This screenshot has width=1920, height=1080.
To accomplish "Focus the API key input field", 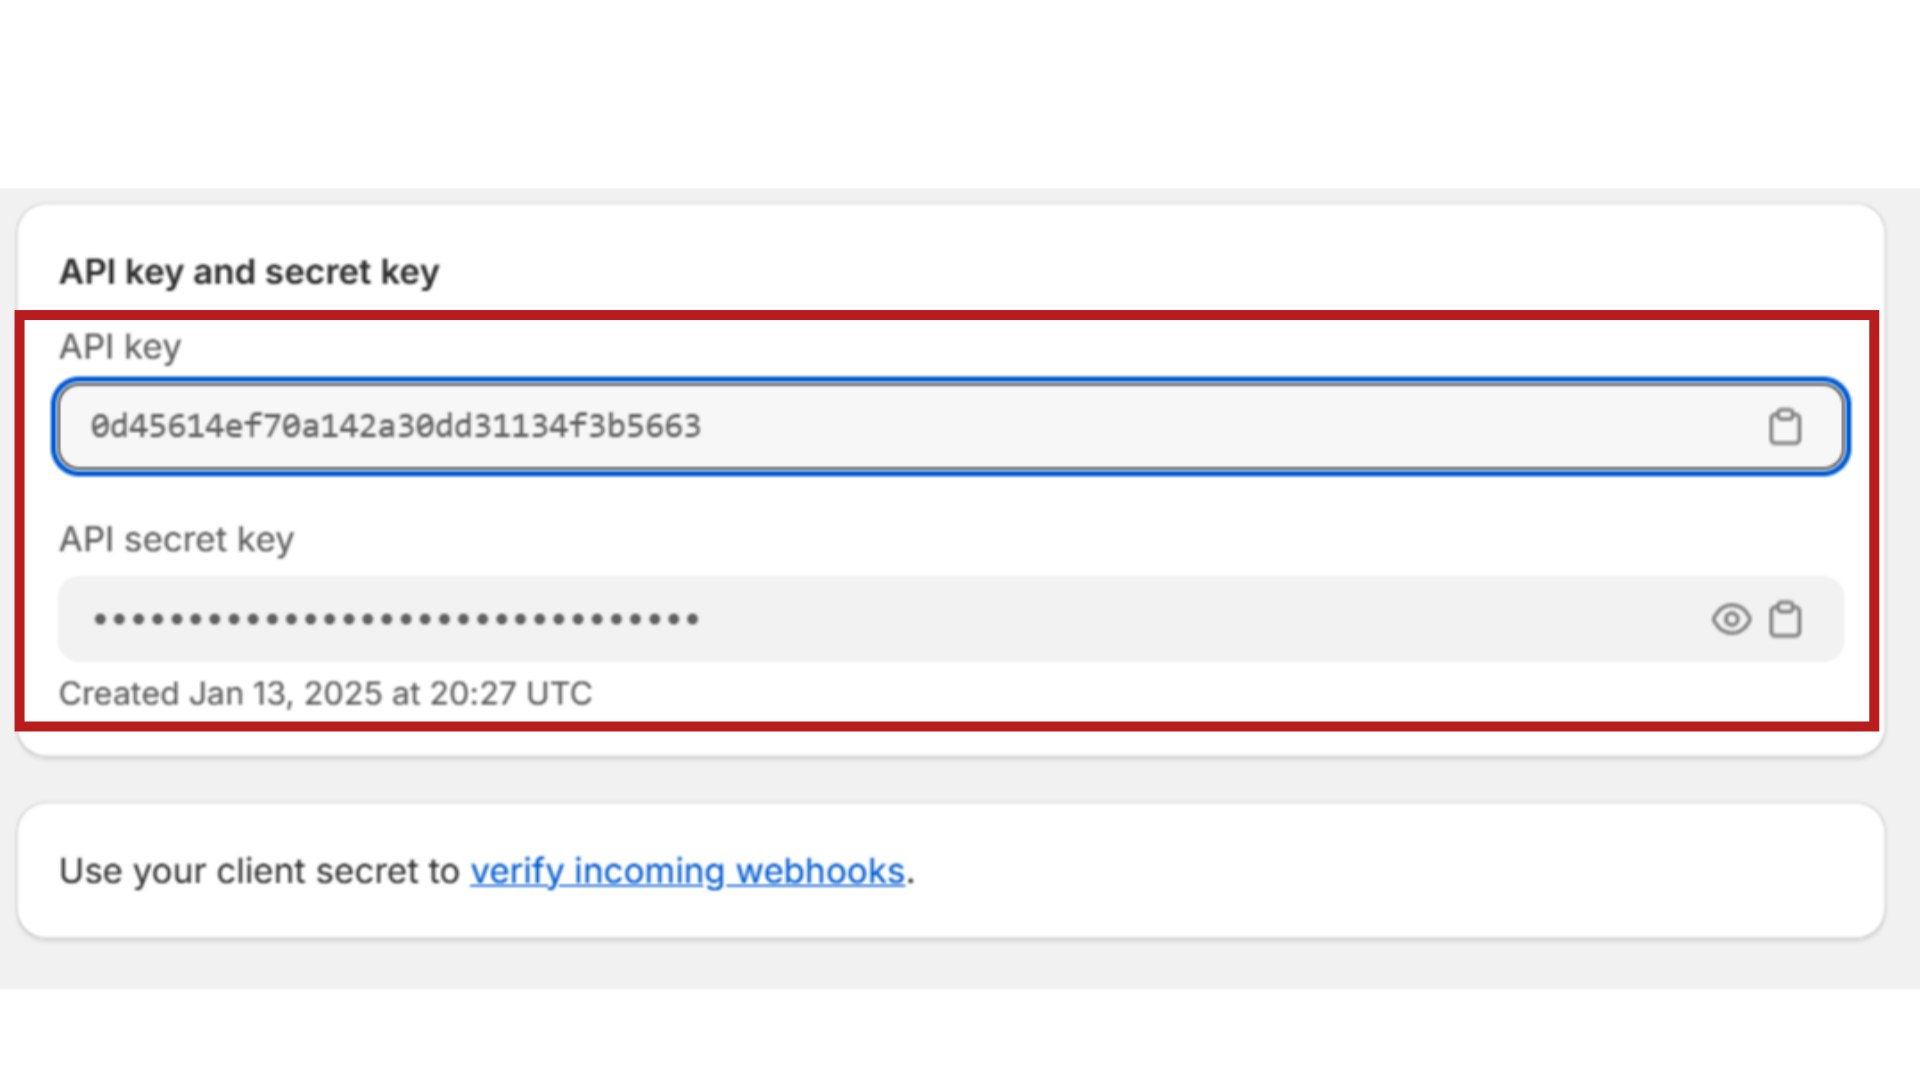I will (x=950, y=427).
